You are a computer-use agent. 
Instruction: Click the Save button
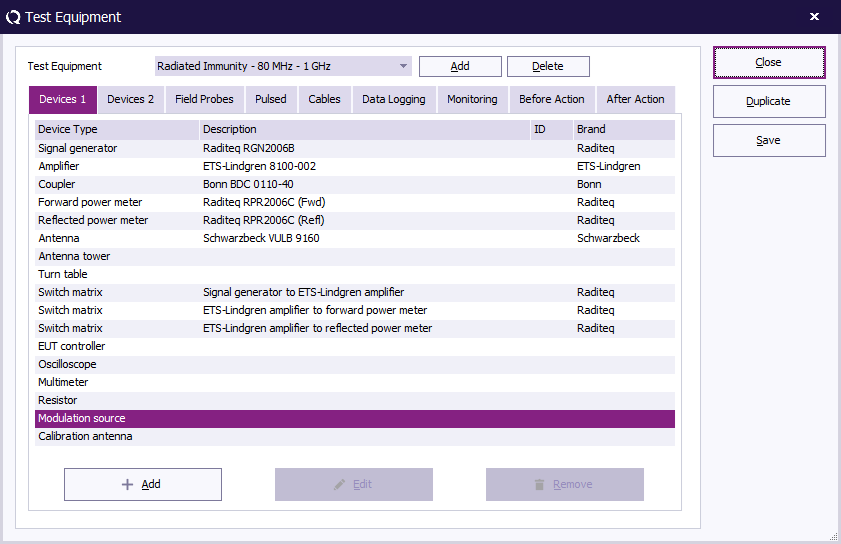(768, 141)
